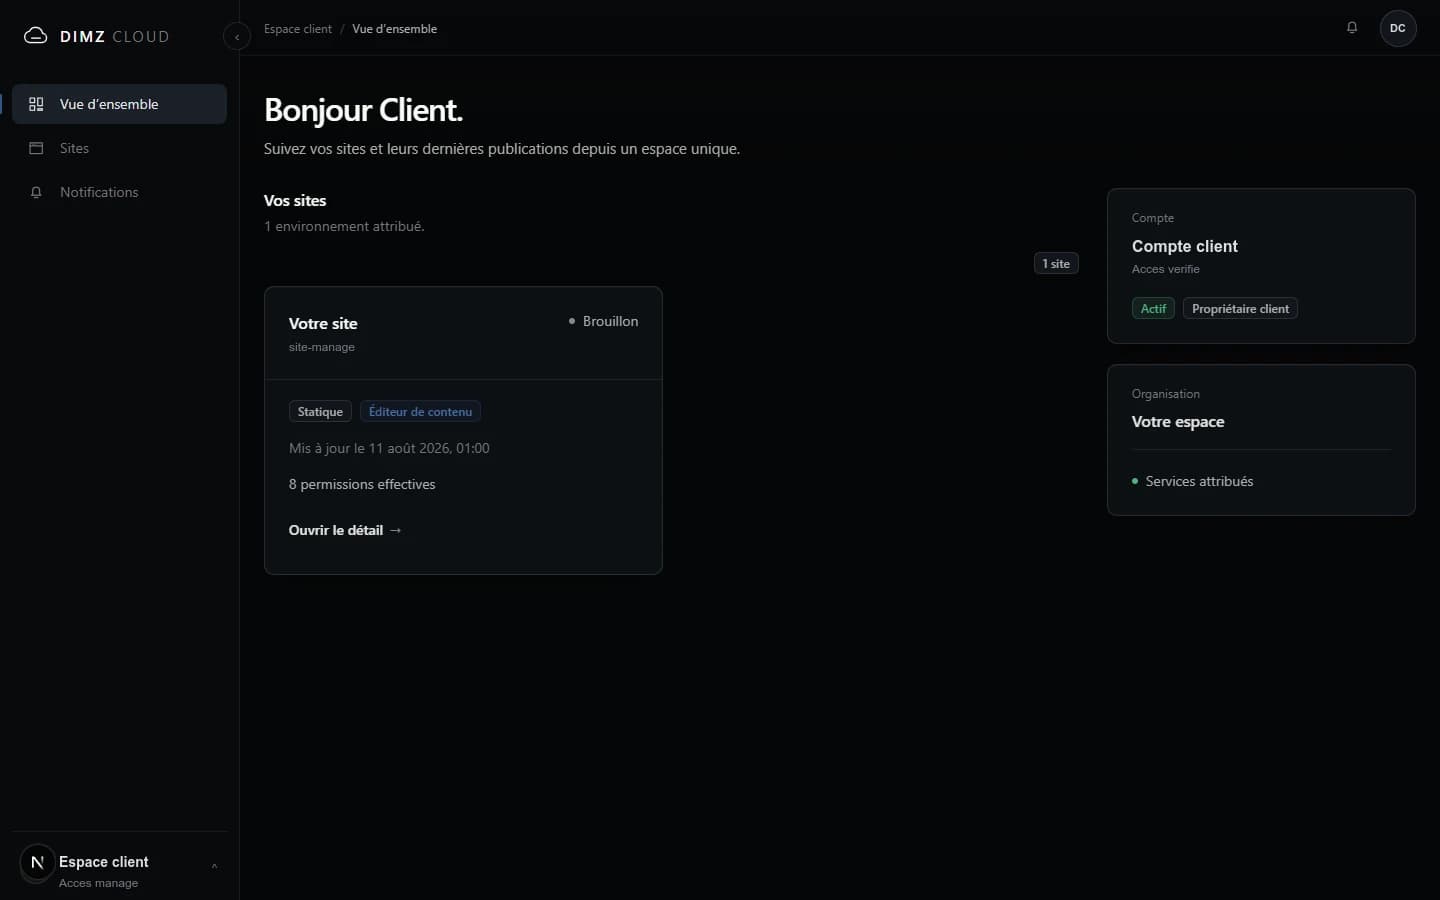Click the Vue d'ensemble grid icon in the sidebar
Screen dimensions: 1440x900
[x=36, y=104]
